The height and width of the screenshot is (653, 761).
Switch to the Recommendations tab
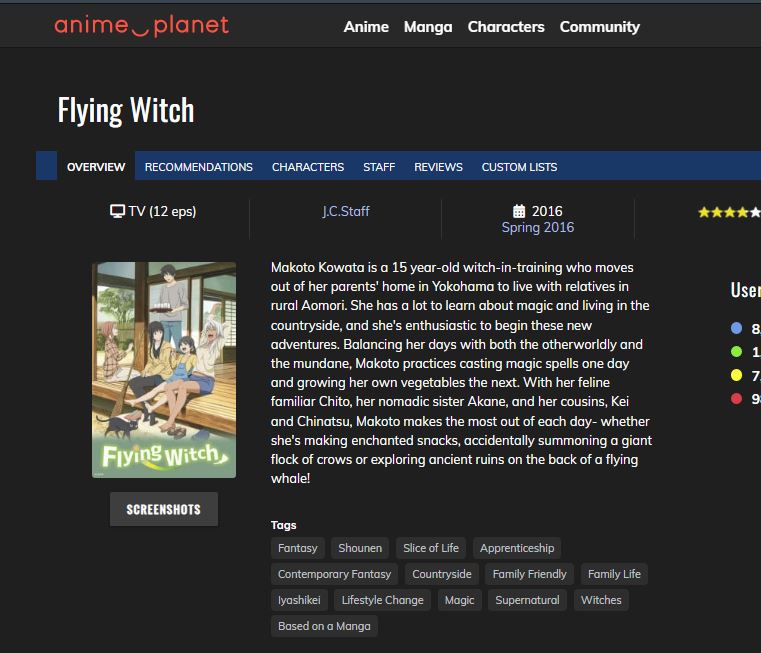[x=199, y=167]
